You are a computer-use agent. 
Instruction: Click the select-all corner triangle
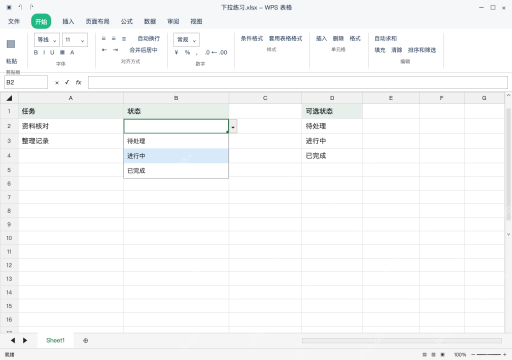[9, 98]
